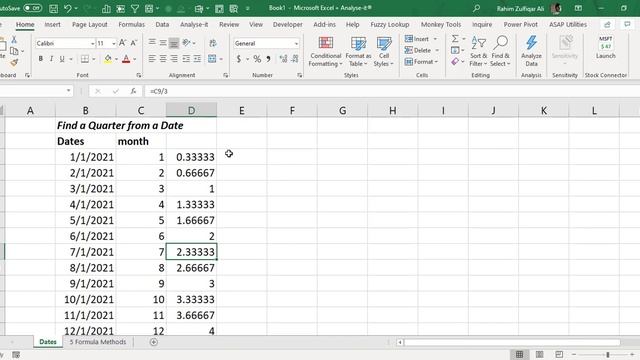
Task: Toggle Center horizontal alignment
Action: (x=163, y=59)
